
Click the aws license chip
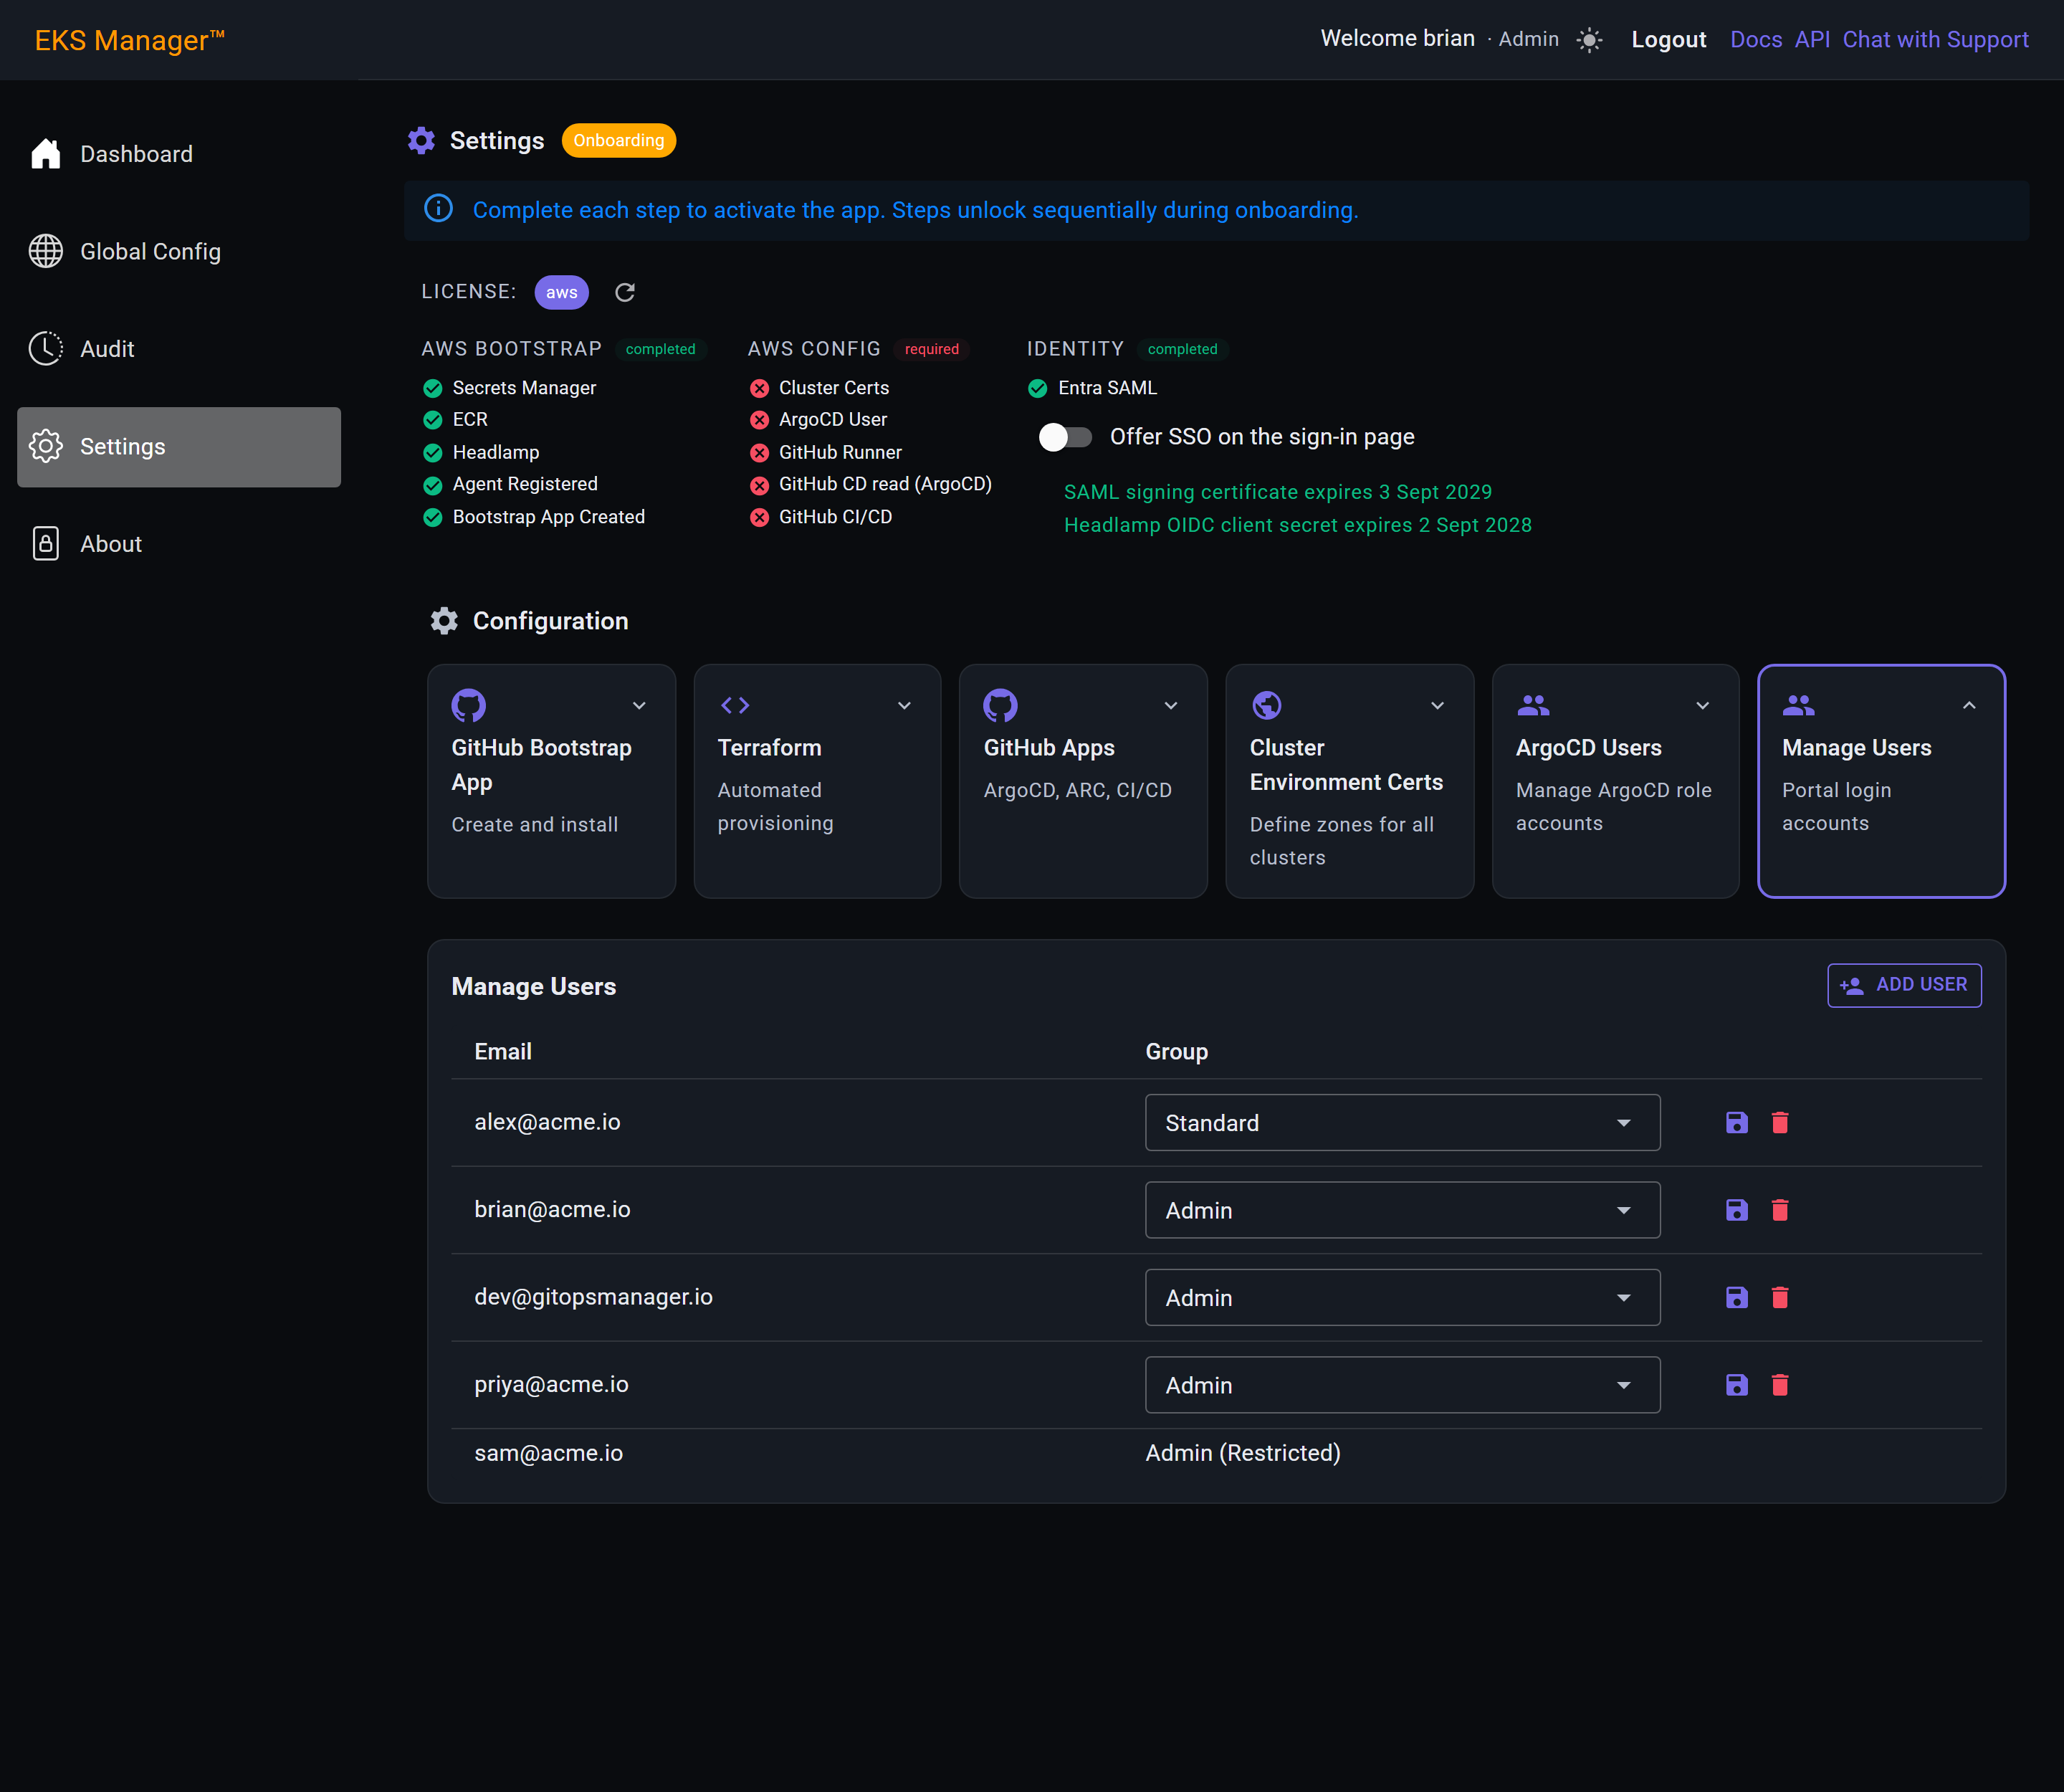coord(561,292)
